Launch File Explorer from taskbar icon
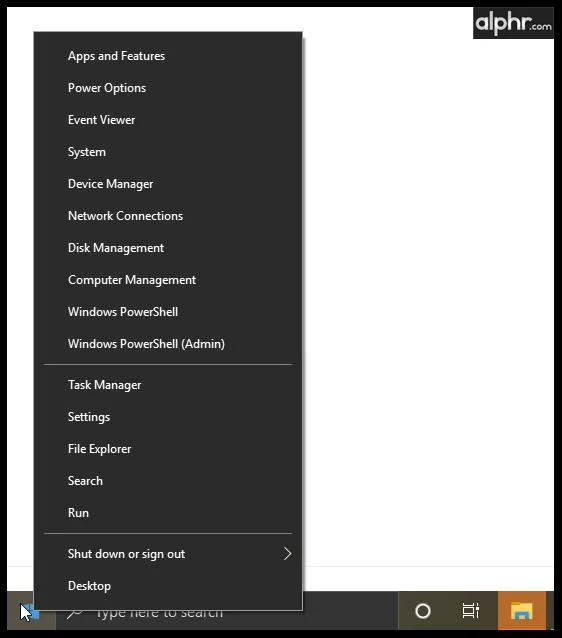Viewport: 562px width, 638px height. pyautogui.click(x=522, y=611)
